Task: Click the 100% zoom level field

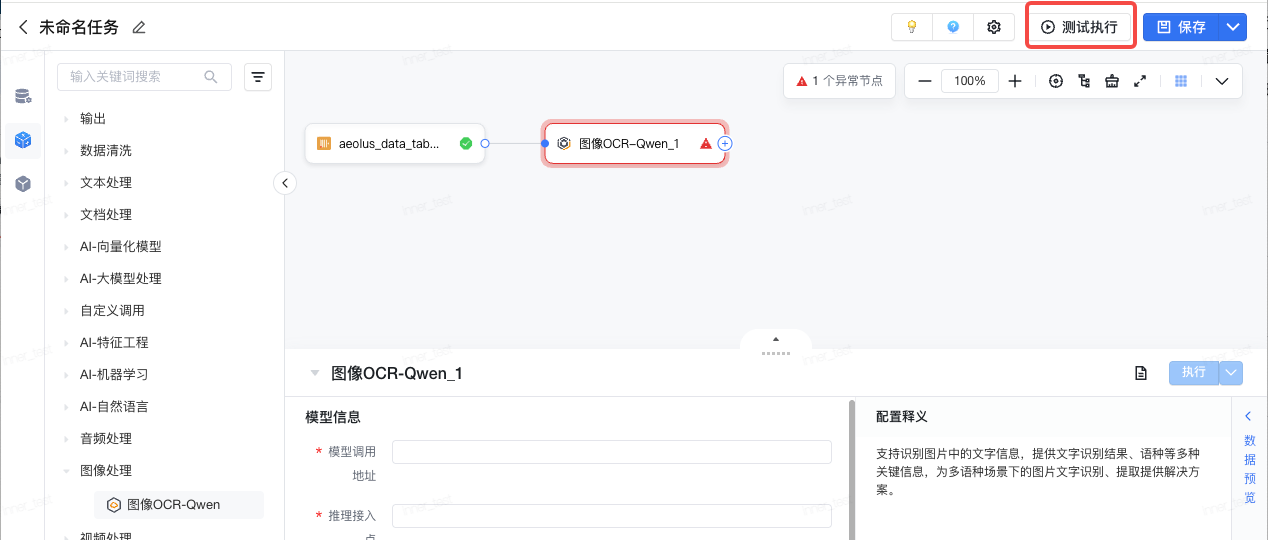Action: coord(970,81)
